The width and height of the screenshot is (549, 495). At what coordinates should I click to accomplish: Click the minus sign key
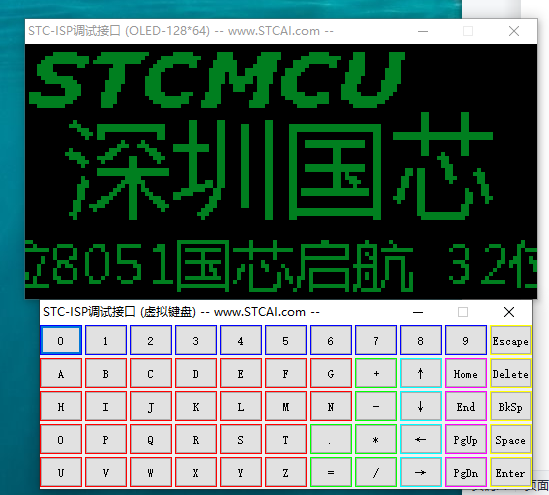(376, 406)
